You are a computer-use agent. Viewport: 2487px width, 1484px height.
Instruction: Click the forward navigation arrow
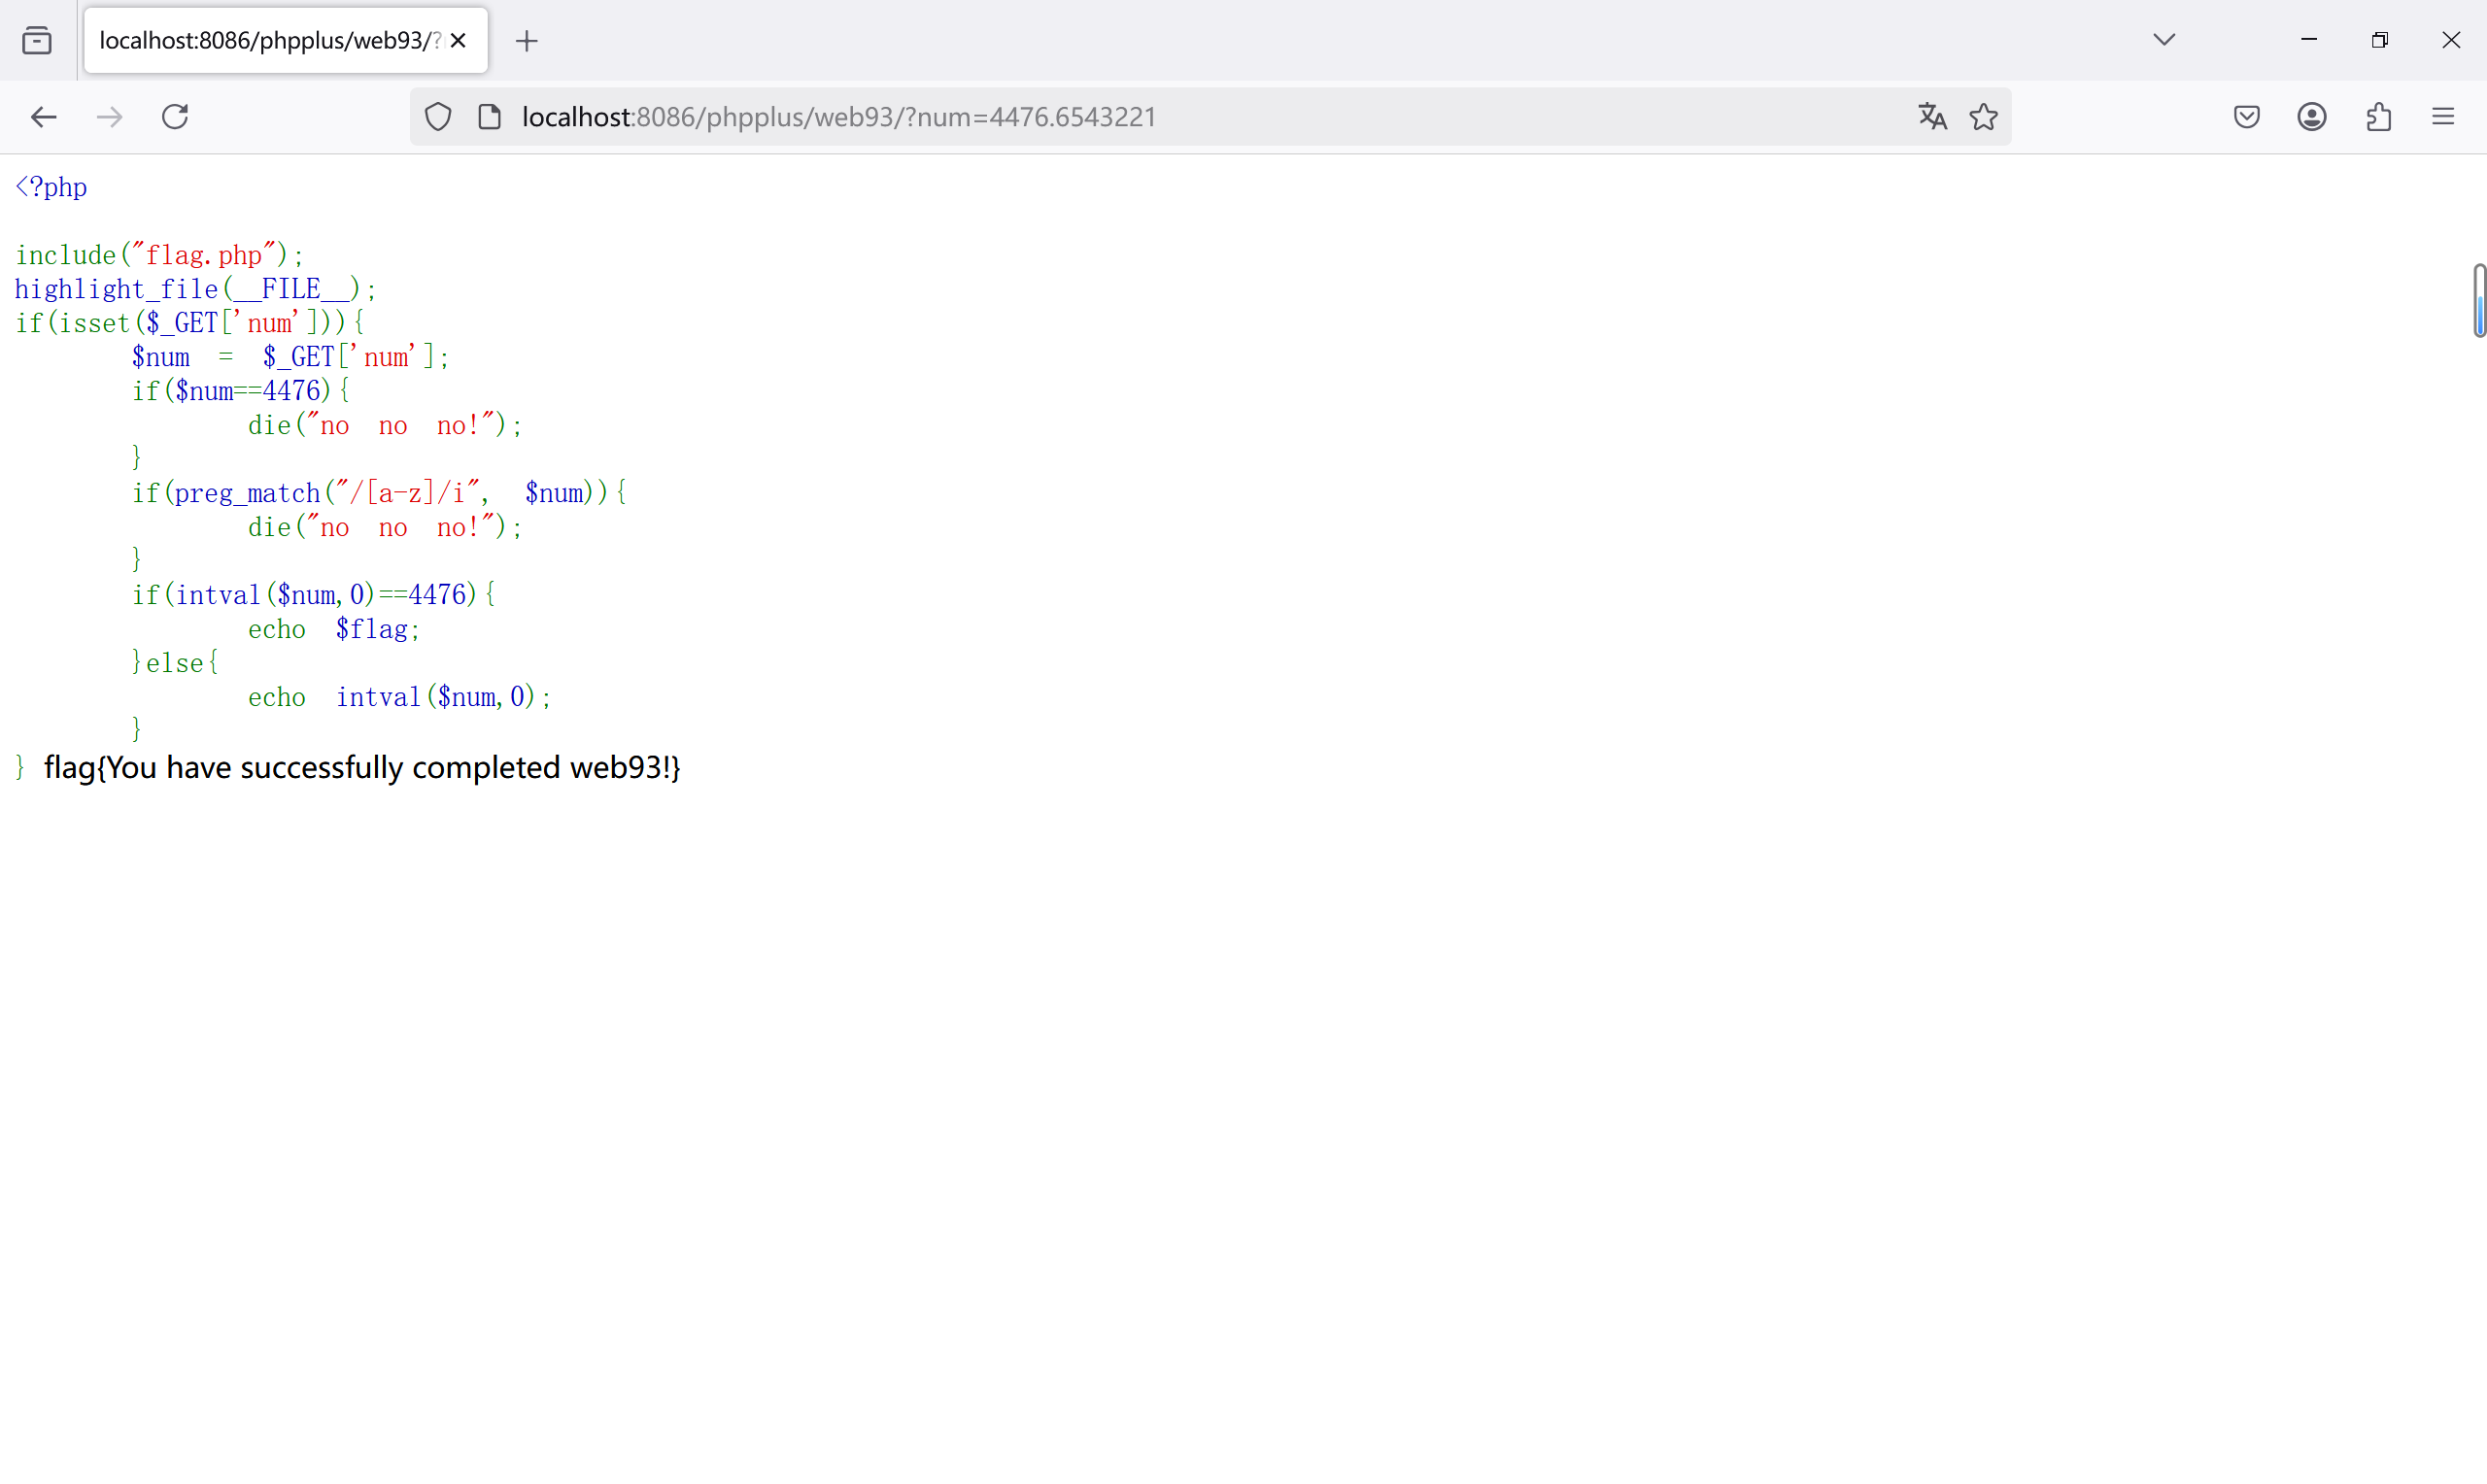tap(109, 117)
